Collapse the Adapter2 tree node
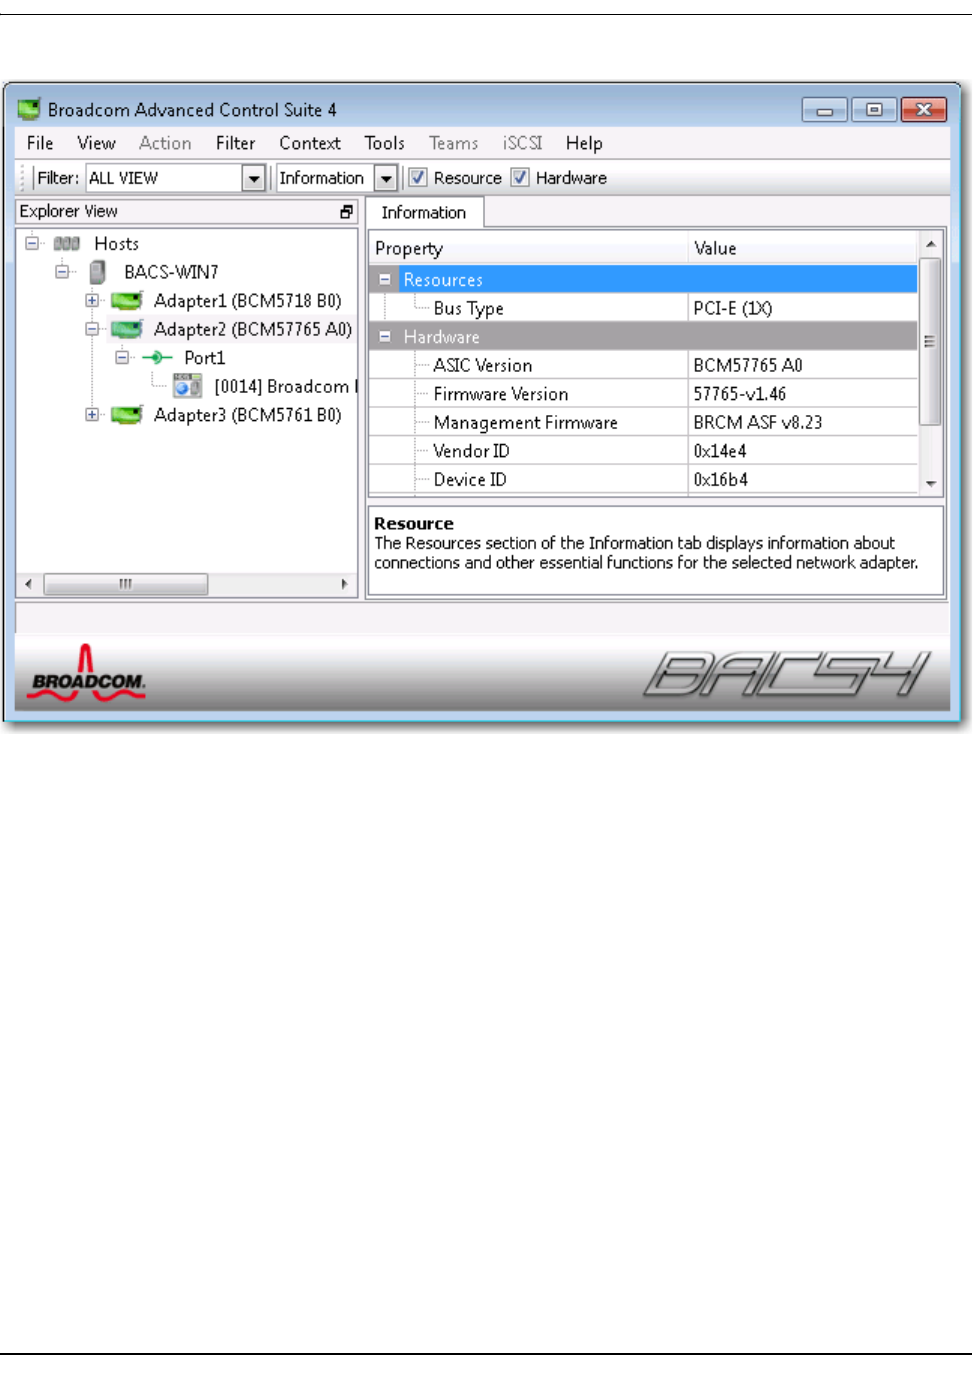The image size is (973, 1375). [x=92, y=329]
